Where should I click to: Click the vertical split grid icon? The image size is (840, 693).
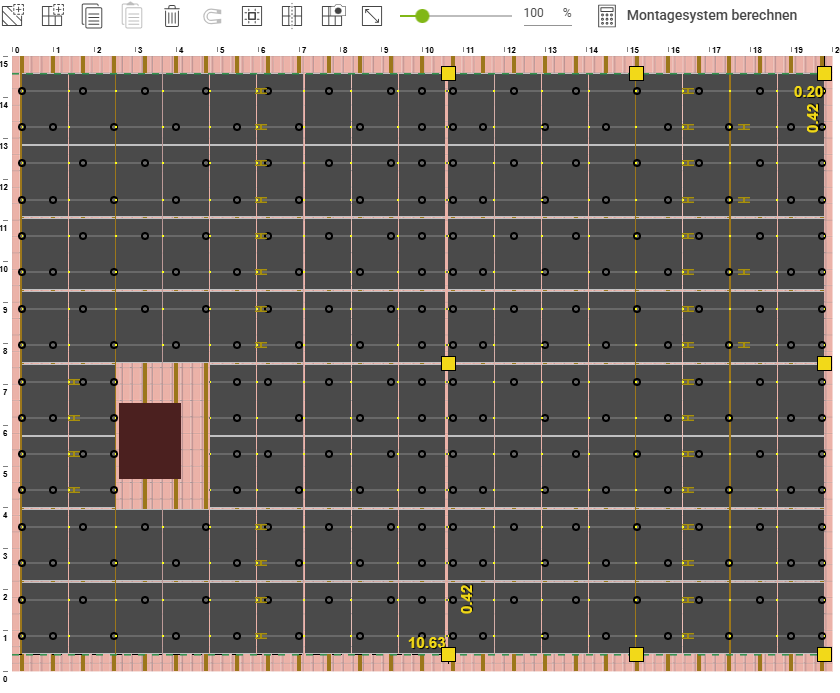coord(292,16)
